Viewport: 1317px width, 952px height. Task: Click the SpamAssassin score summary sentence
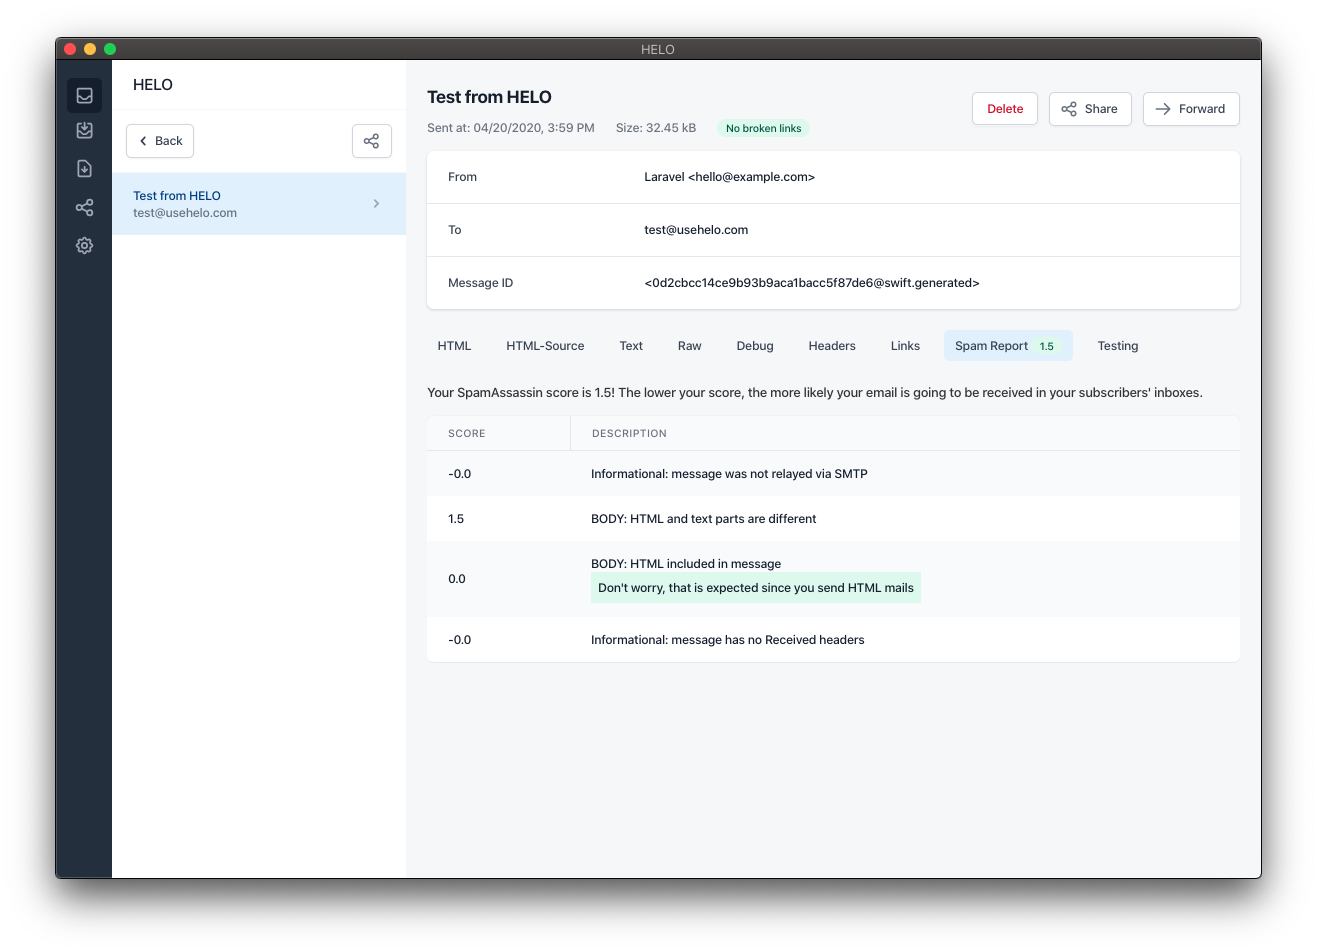click(x=814, y=393)
